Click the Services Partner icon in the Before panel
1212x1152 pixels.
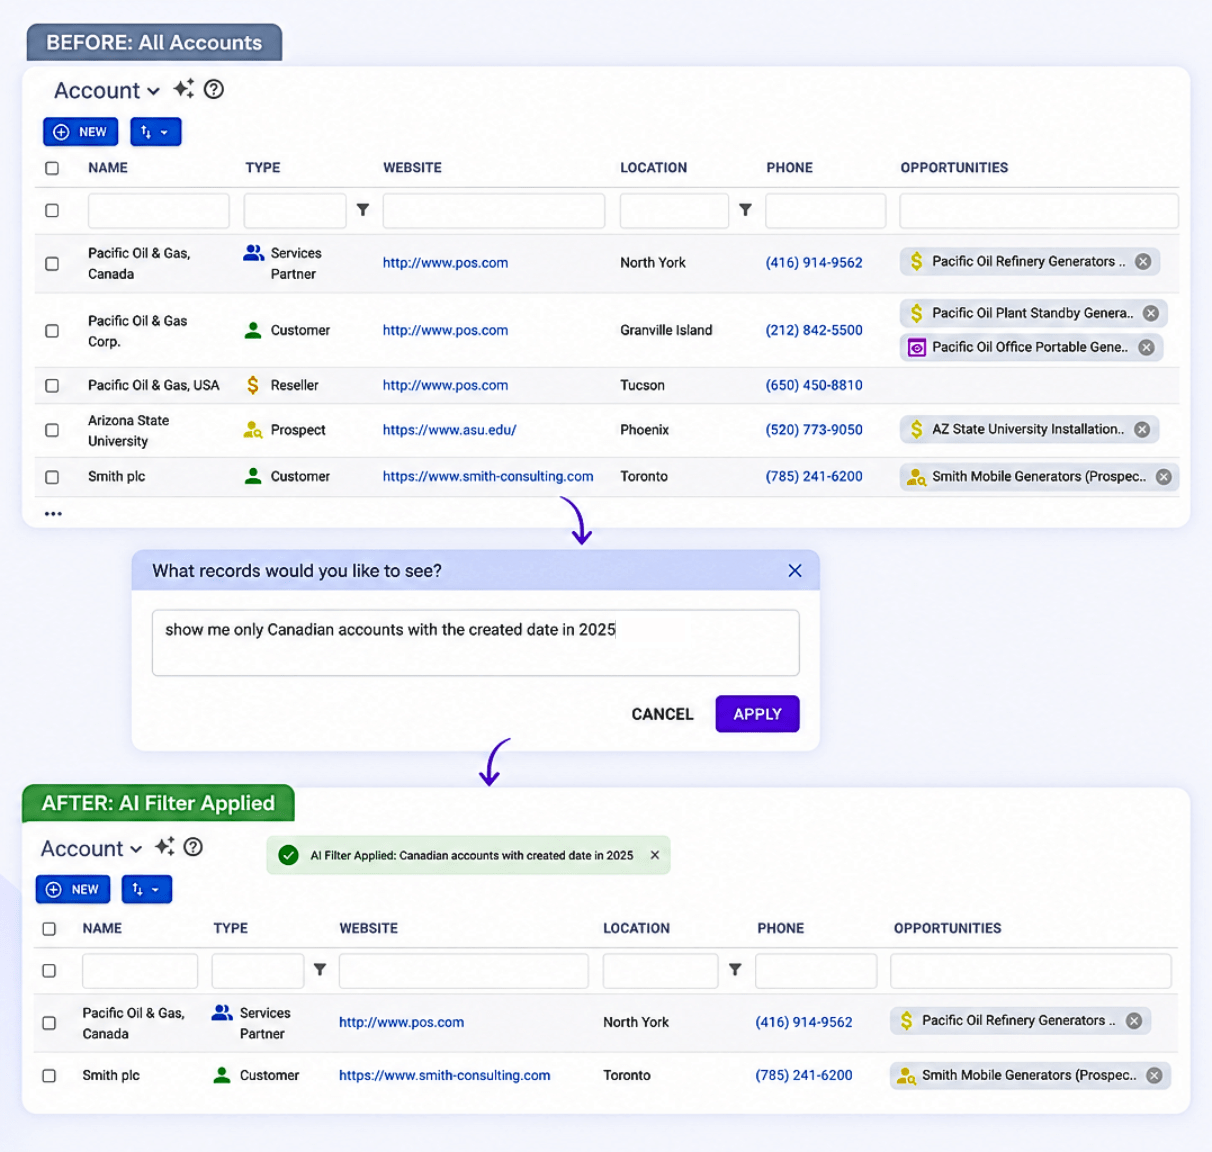254,253
